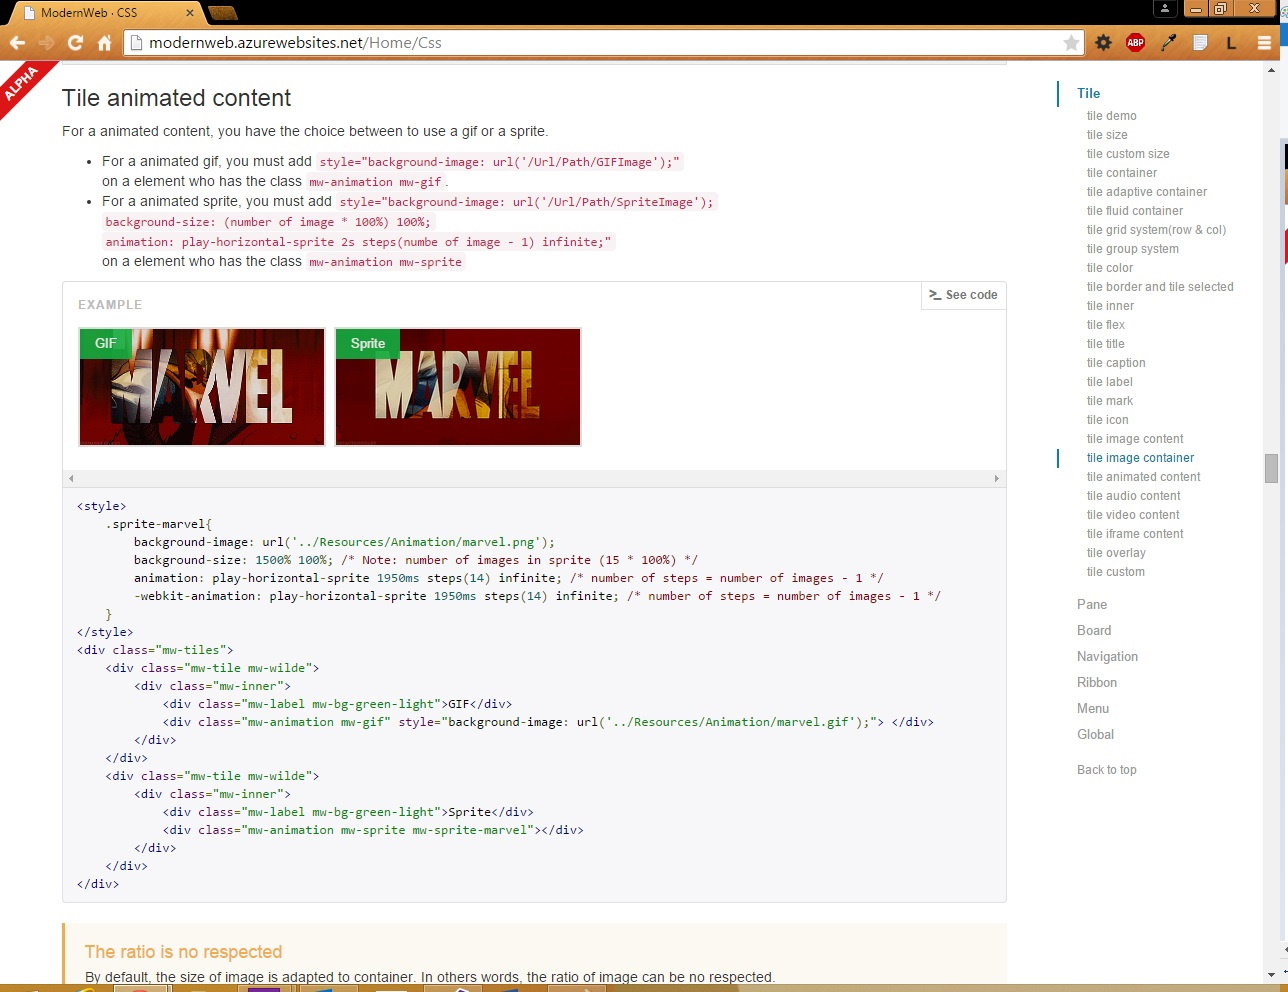Select the active tile image container link
This screenshot has height=992, width=1288.
pyautogui.click(x=1140, y=458)
